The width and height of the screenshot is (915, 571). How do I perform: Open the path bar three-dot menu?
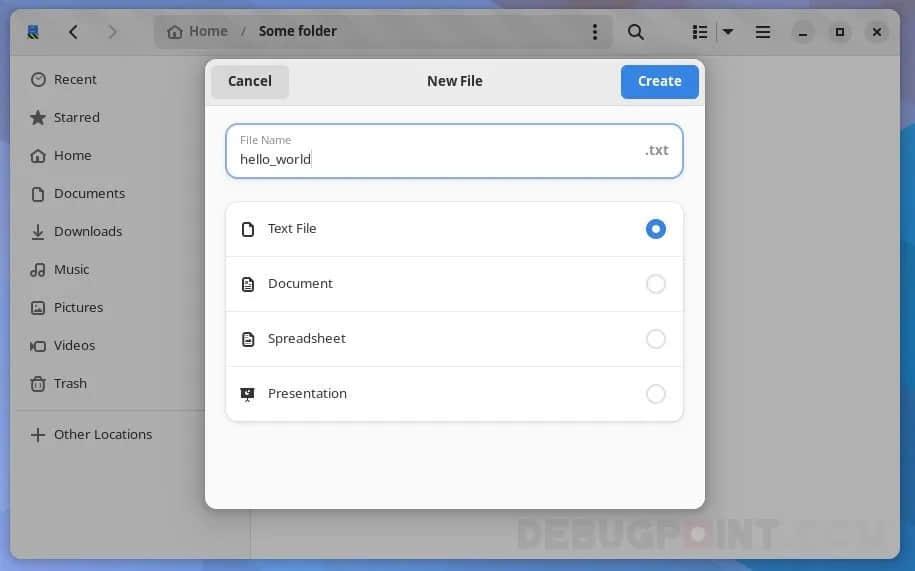tap(595, 32)
